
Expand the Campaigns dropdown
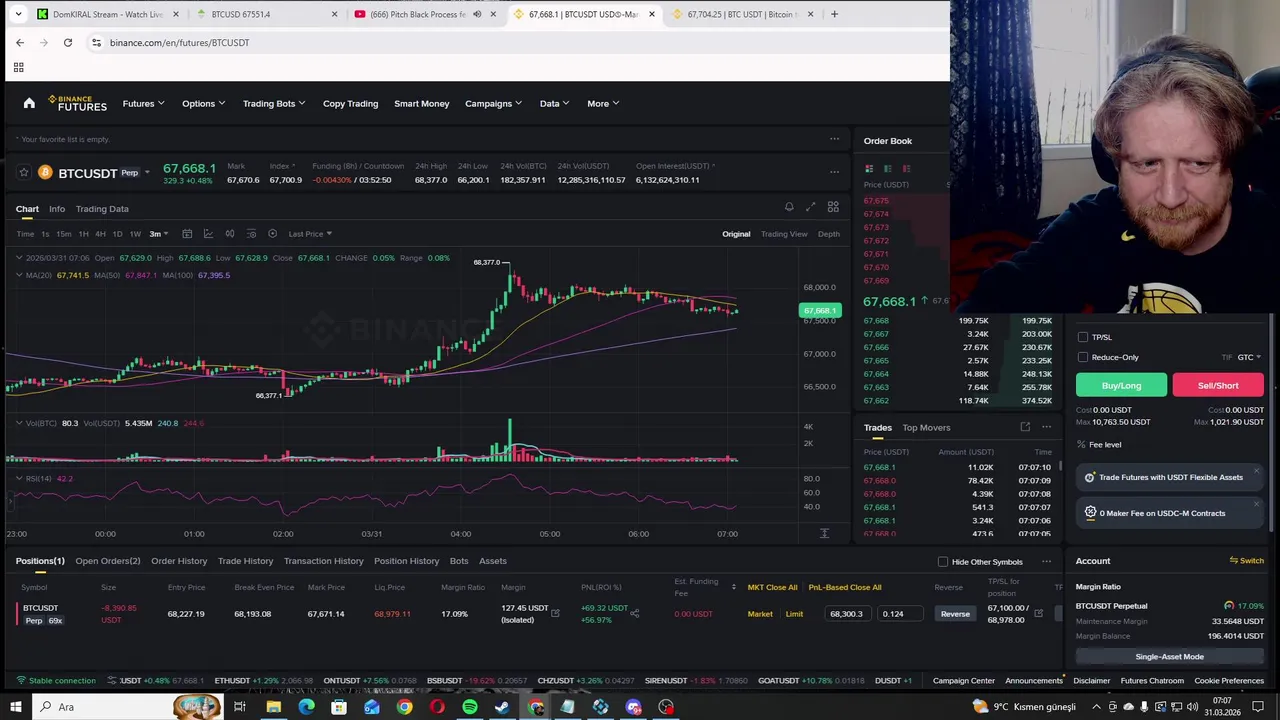pos(493,103)
